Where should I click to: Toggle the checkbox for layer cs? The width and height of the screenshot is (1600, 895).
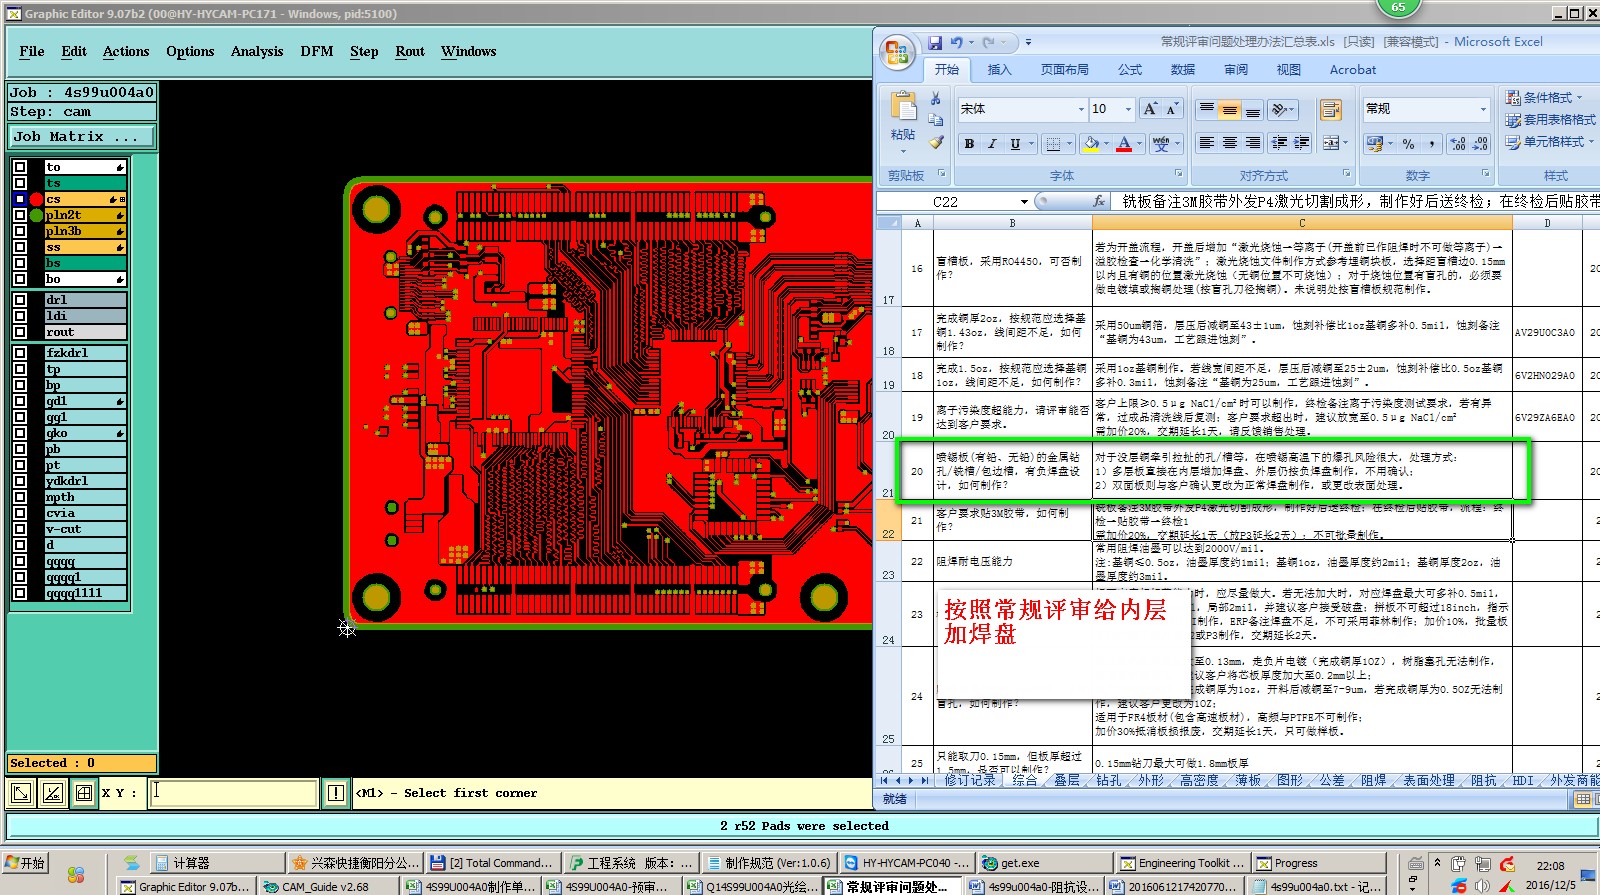20,199
